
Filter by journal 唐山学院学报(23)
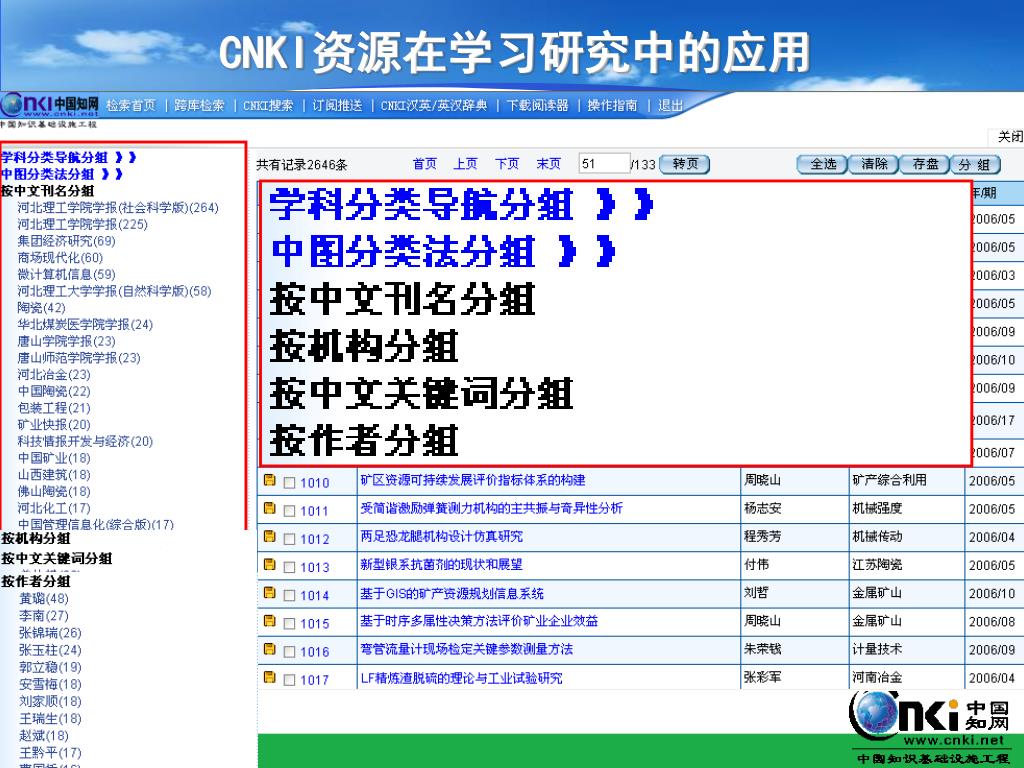(67, 341)
